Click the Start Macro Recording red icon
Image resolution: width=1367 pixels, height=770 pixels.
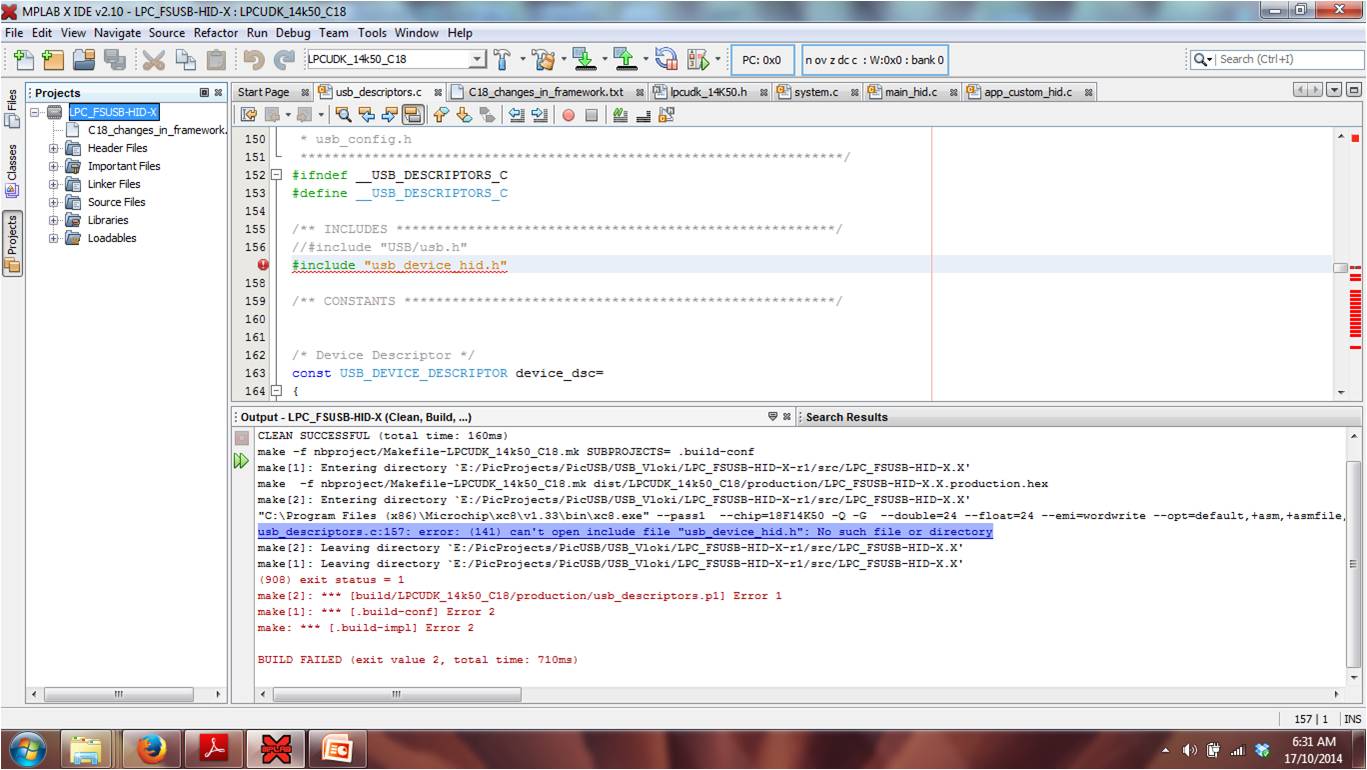(568, 115)
